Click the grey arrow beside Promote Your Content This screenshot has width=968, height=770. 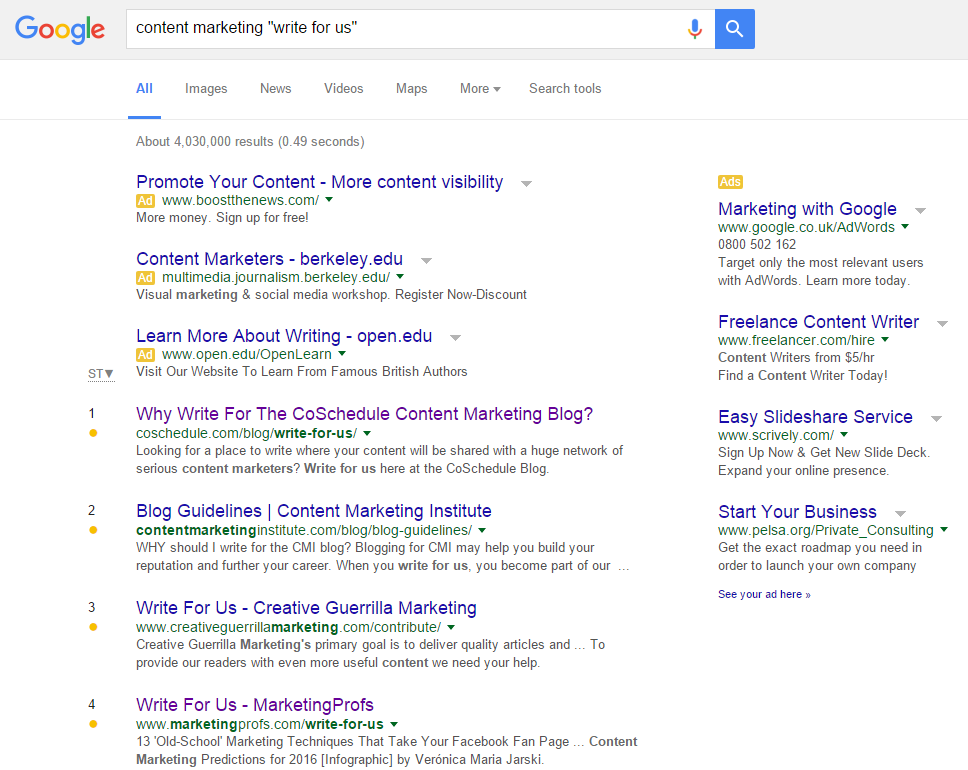526,183
